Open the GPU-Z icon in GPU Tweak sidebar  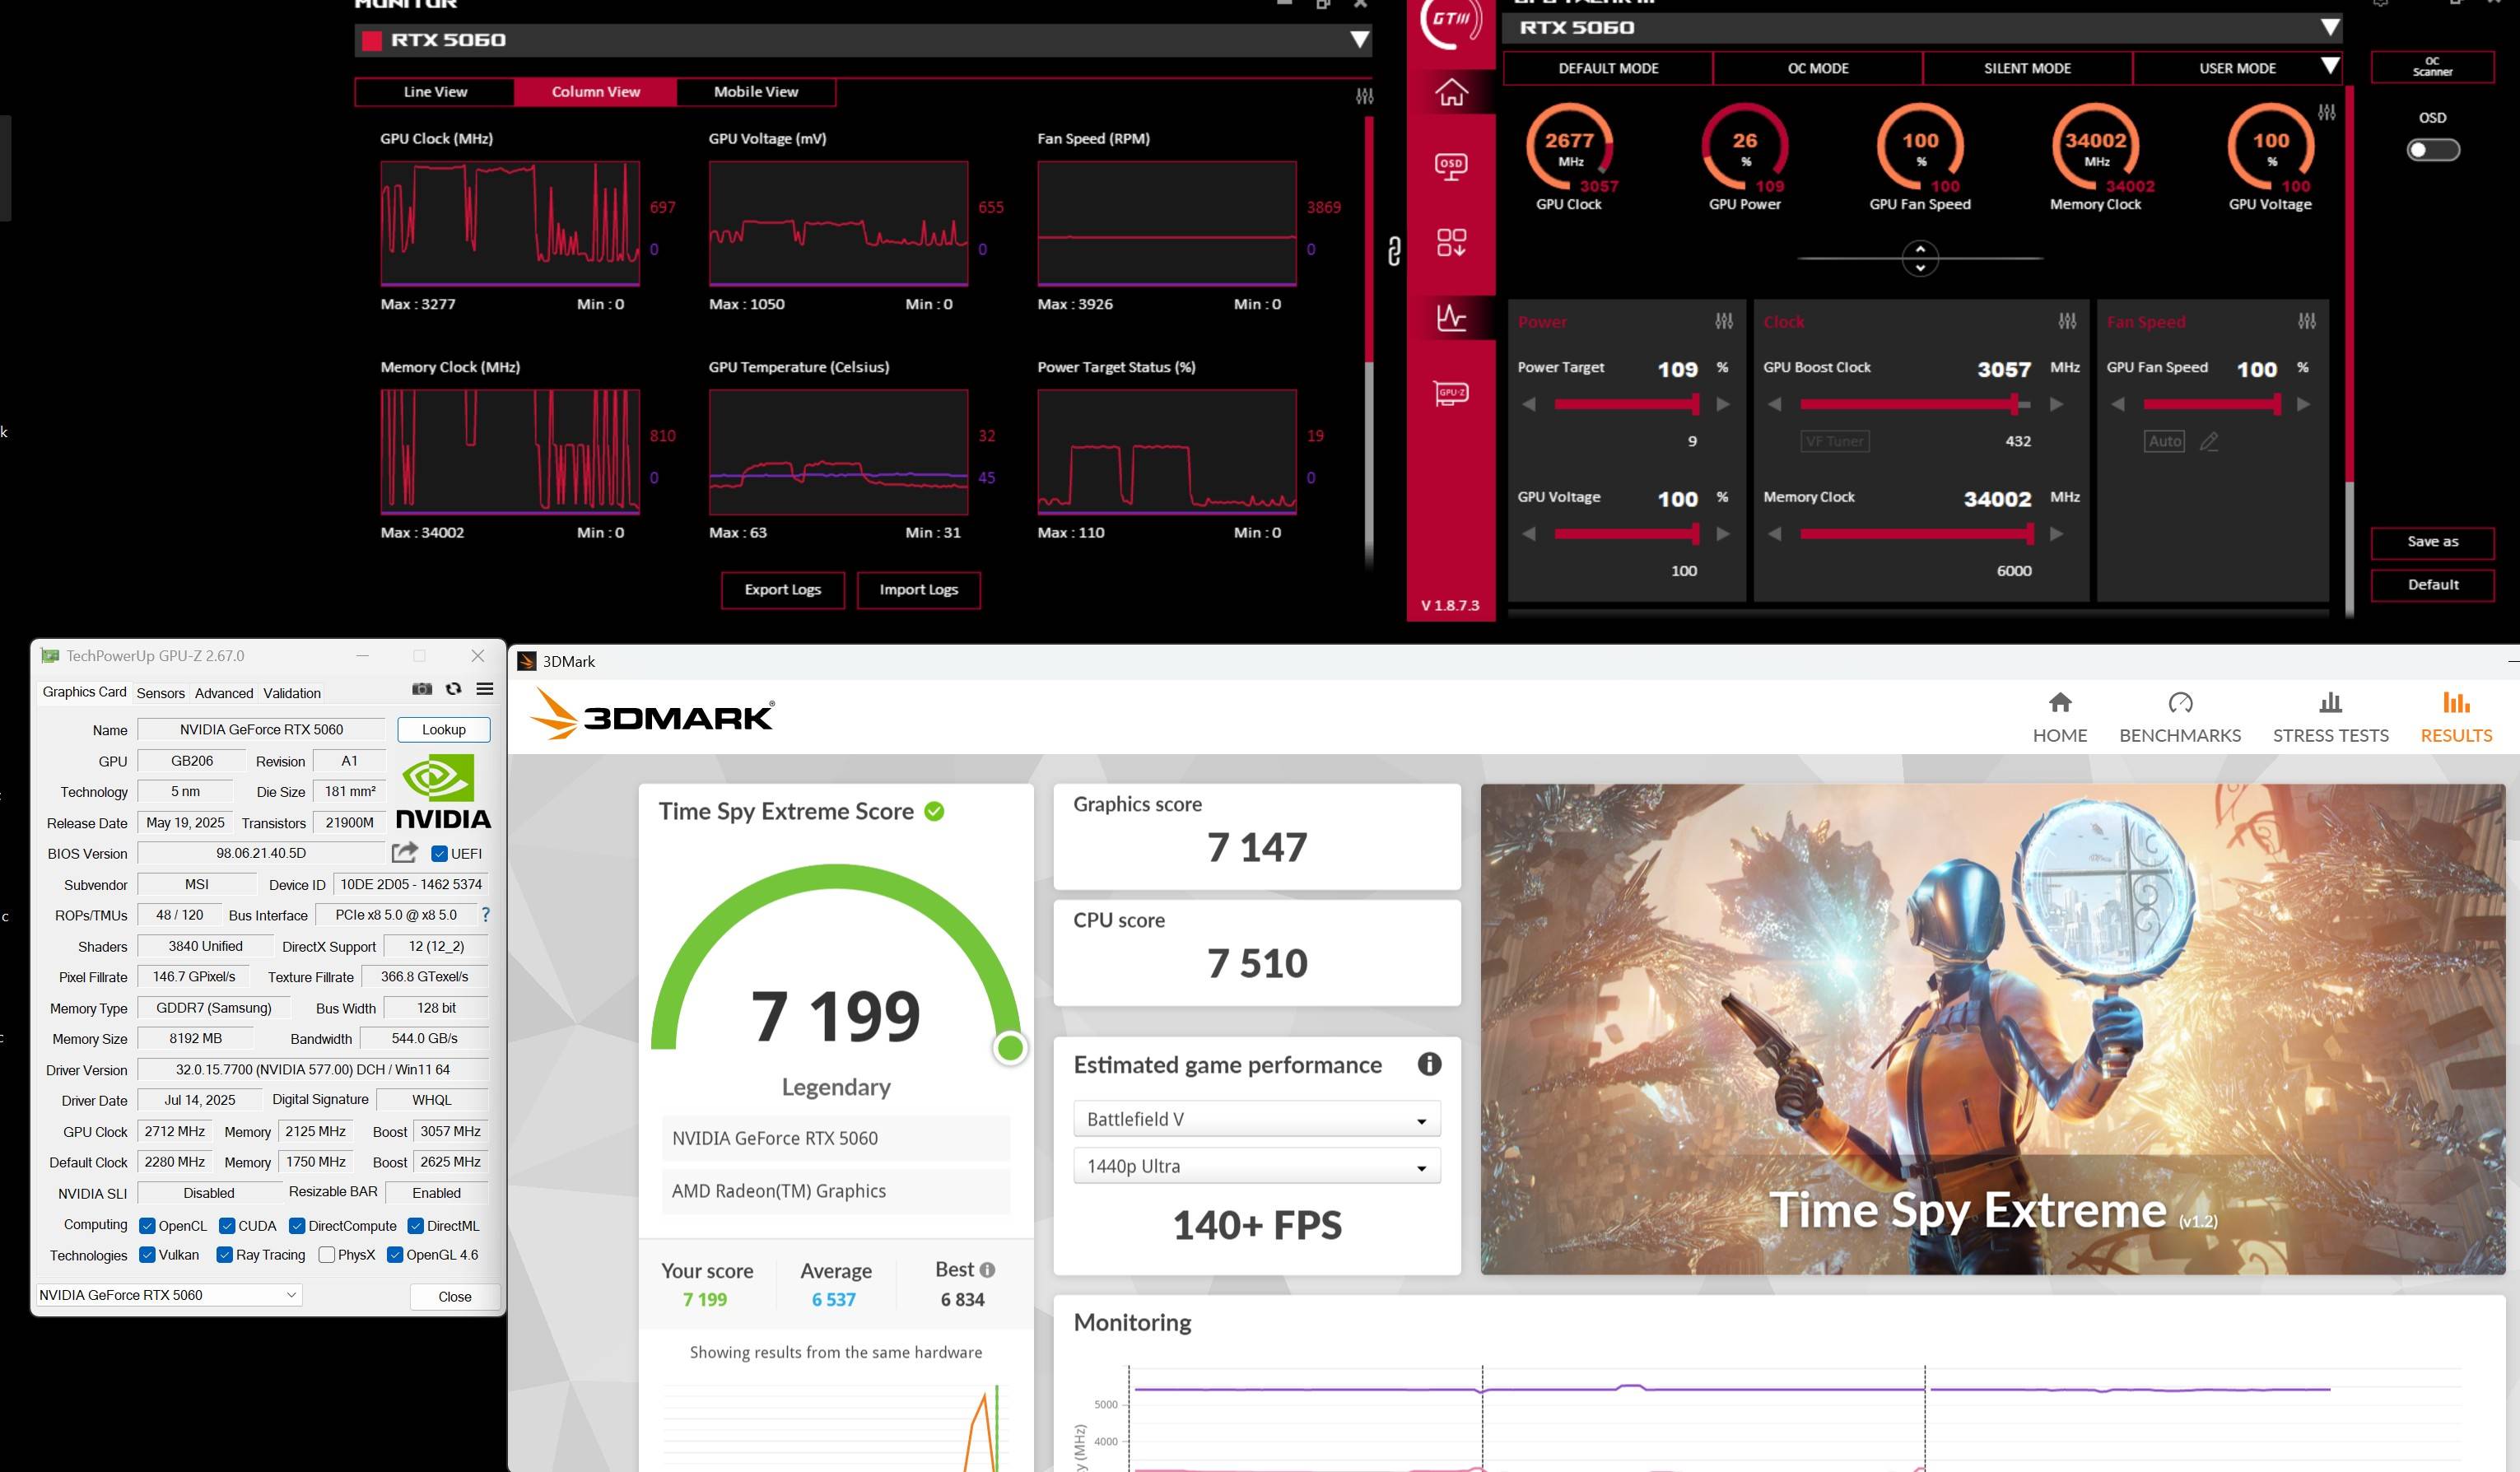point(1451,394)
